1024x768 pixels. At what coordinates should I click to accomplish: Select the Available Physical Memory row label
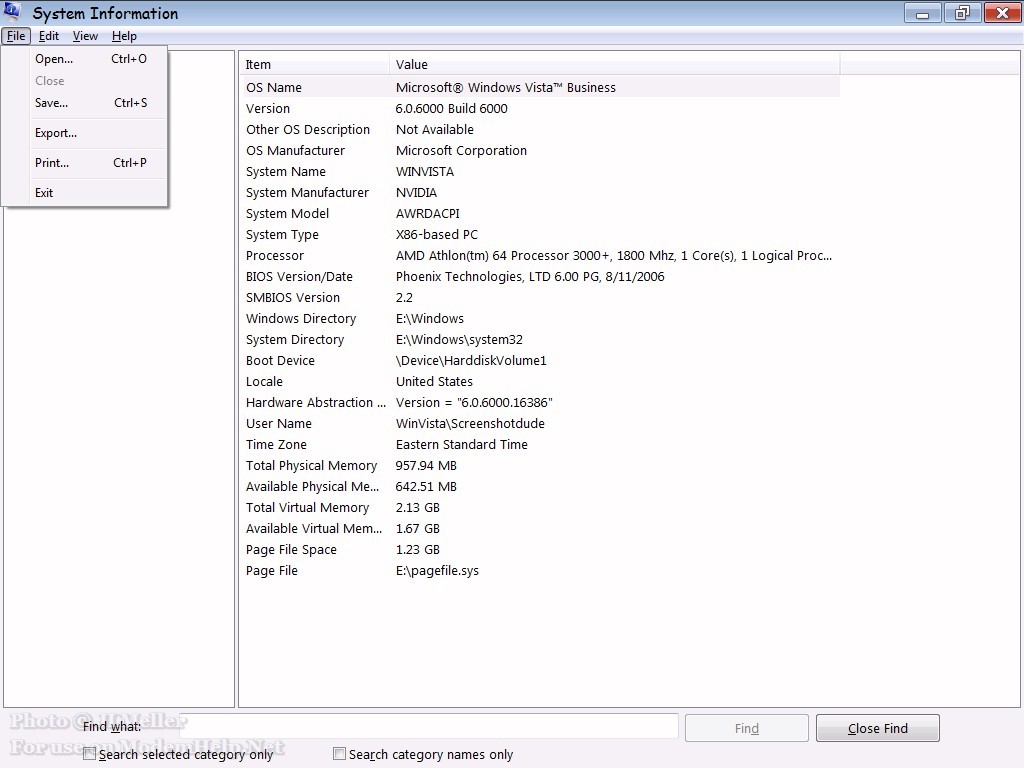click(x=312, y=487)
